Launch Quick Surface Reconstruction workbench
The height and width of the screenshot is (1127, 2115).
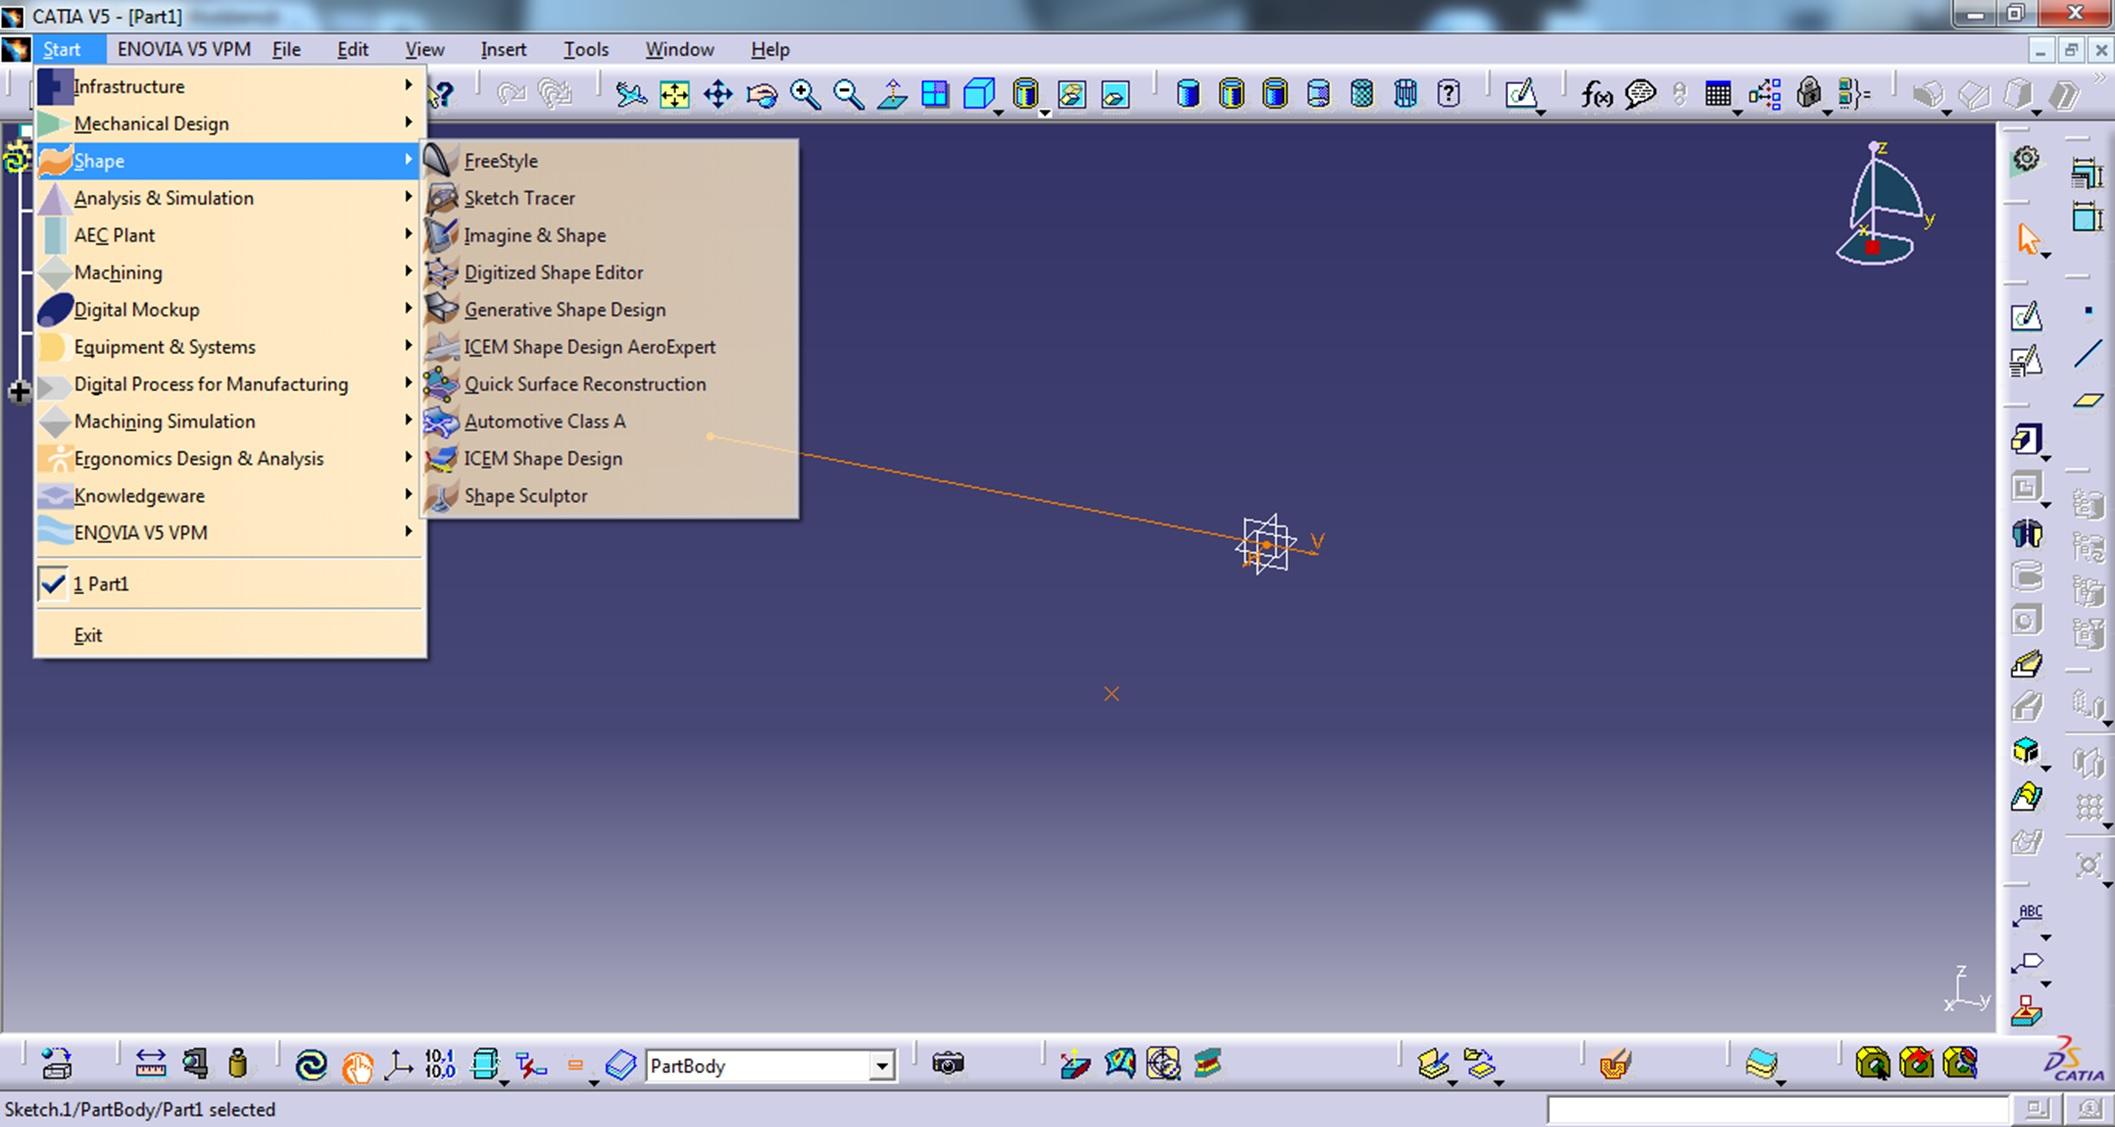(609, 384)
